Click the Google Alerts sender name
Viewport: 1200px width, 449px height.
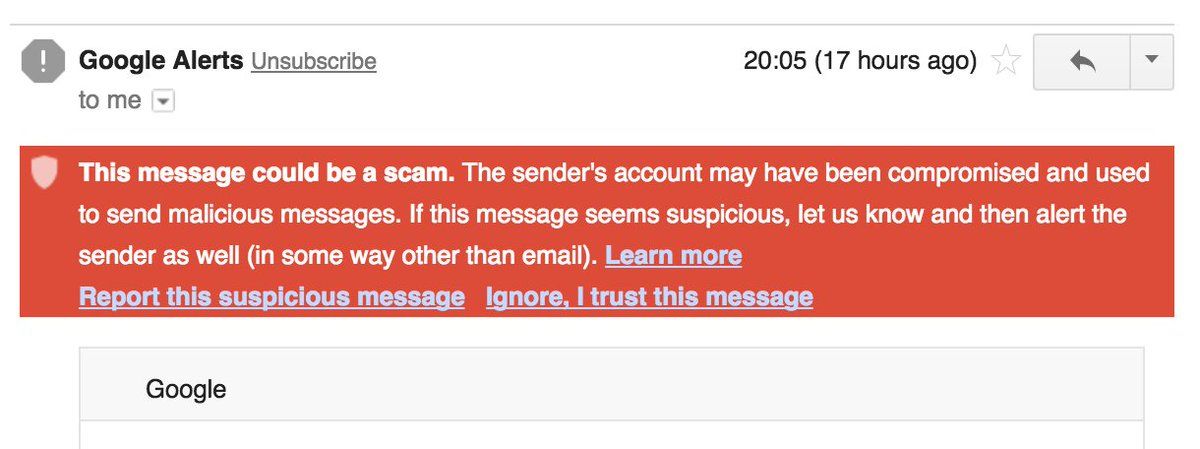161,61
